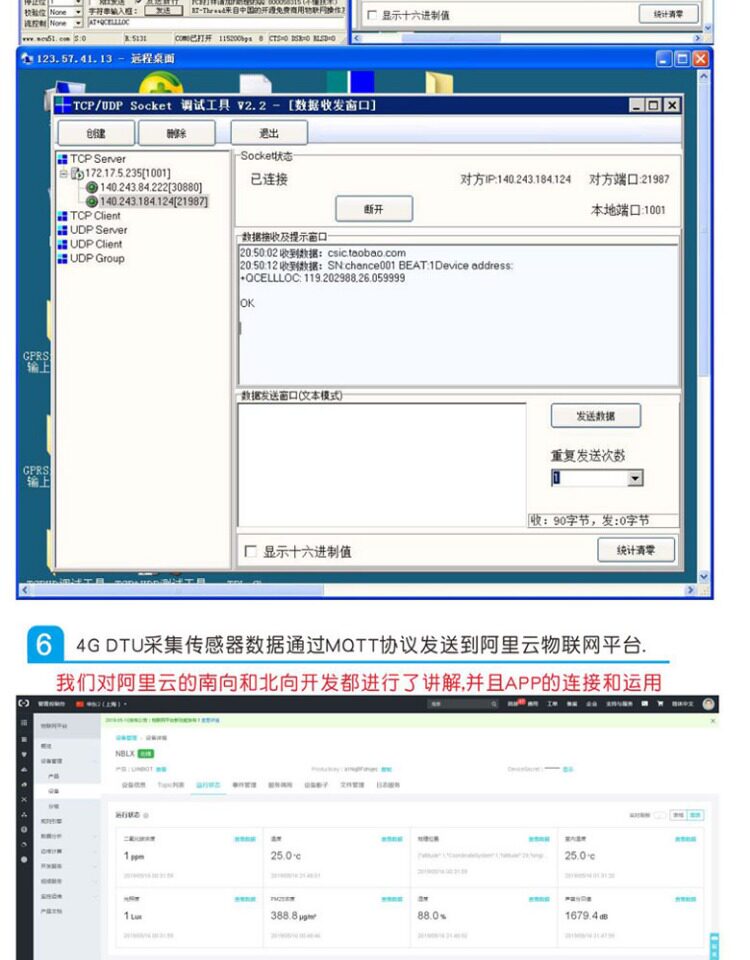
Task: Click the 退出 button in the Socket tool
Action: coord(269,133)
